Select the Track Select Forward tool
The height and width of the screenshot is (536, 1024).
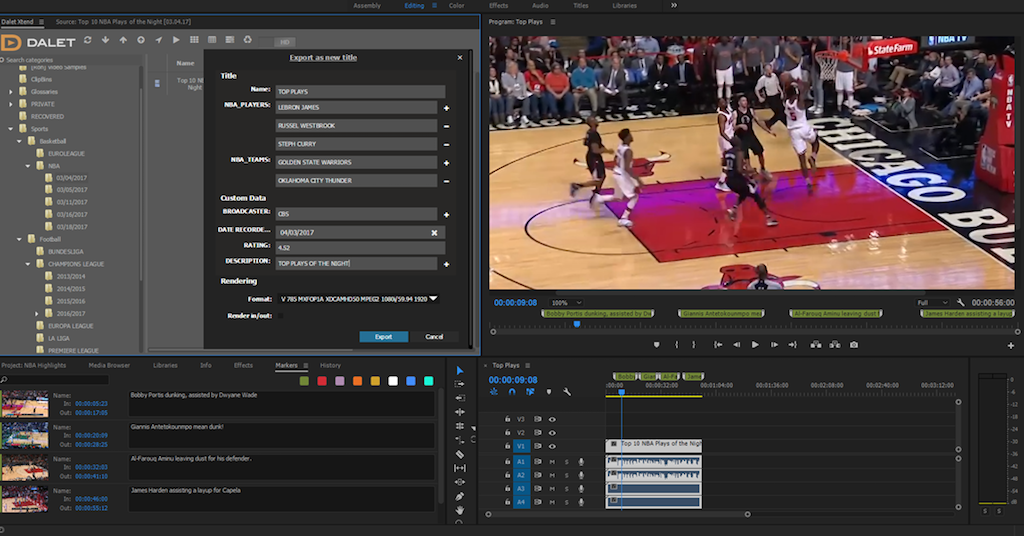(460, 384)
